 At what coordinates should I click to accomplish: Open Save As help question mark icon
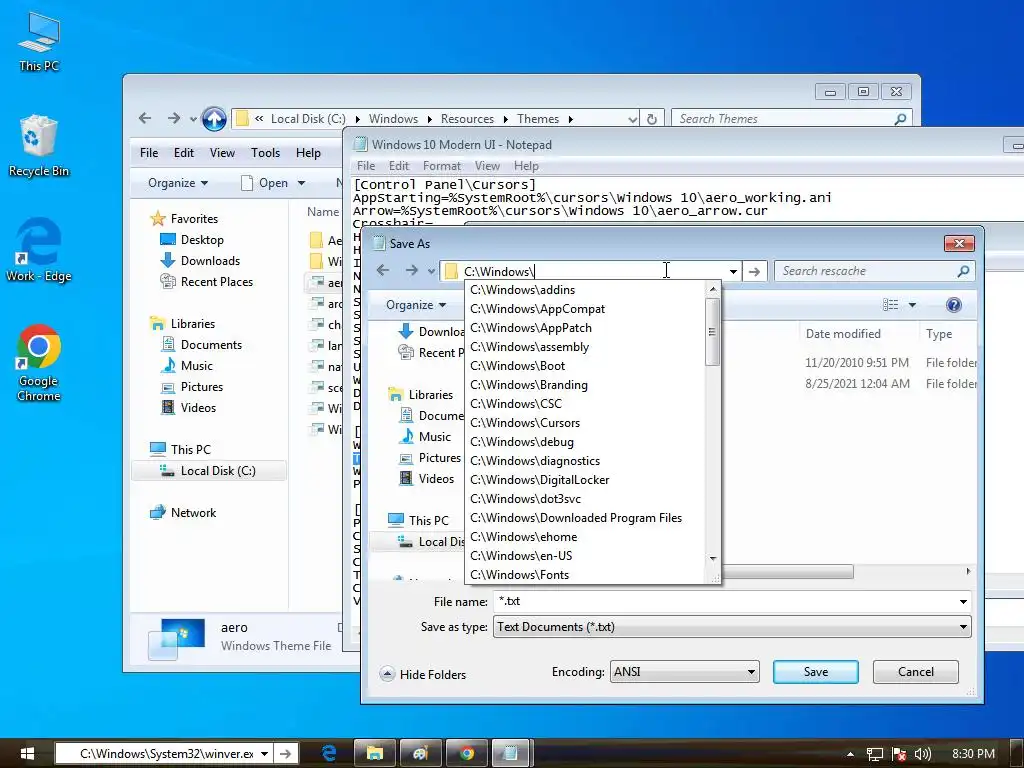pyautogui.click(x=953, y=305)
